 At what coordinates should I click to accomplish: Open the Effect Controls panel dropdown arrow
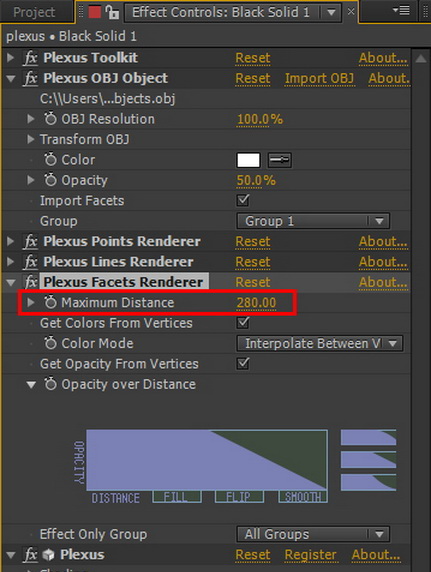pyautogui.click(x=331, y=13)
